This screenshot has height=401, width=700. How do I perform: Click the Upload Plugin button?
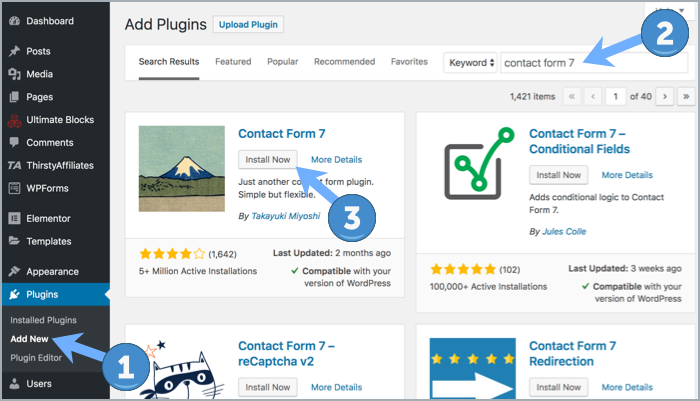tap(248, 25)
